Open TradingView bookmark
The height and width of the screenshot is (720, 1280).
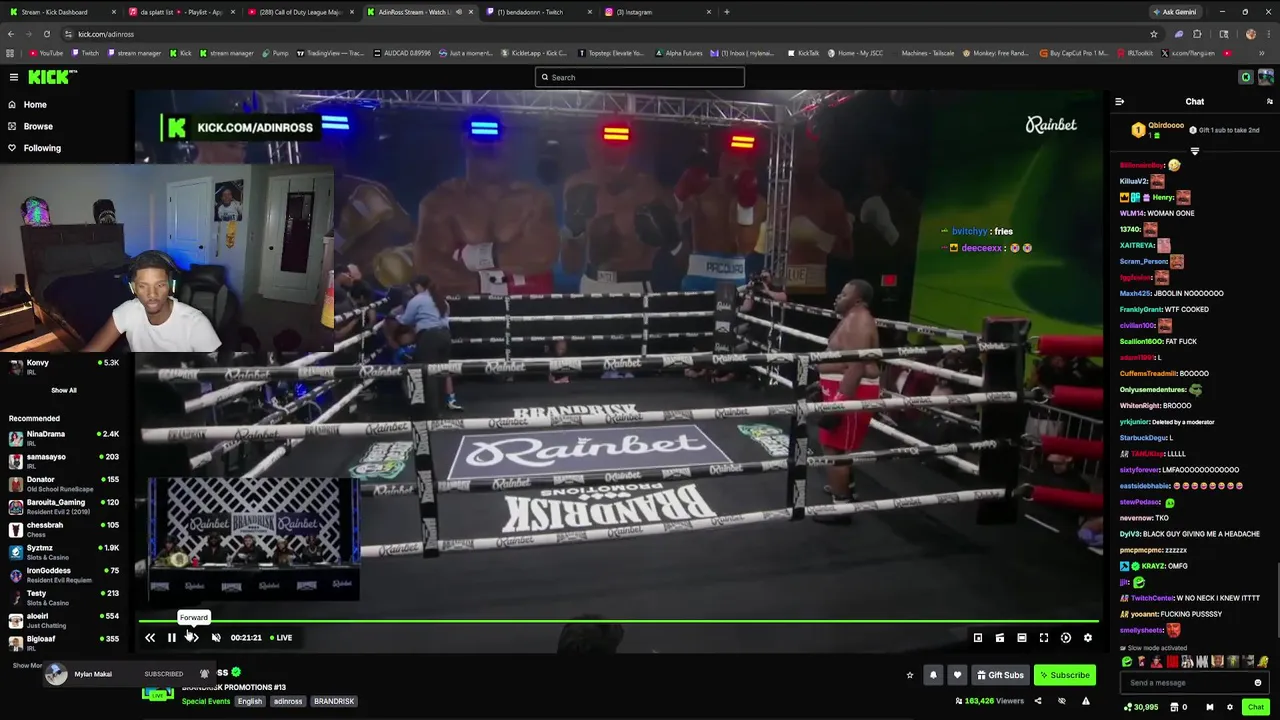[329, 53]
